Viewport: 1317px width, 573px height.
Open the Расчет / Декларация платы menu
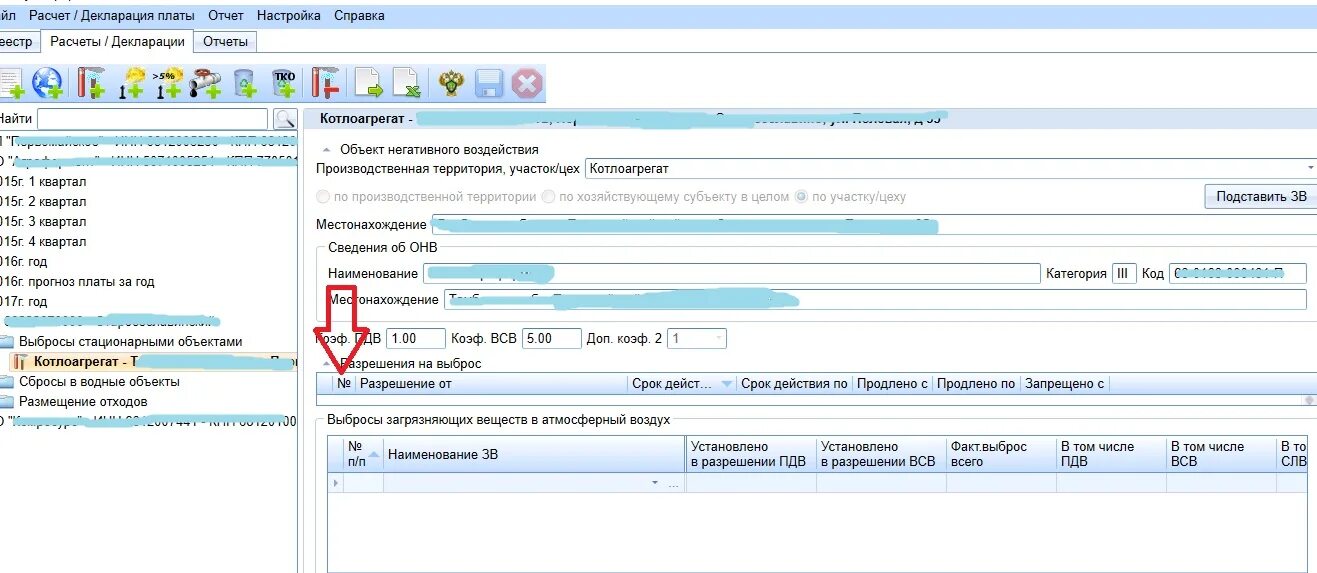(112, 16)
